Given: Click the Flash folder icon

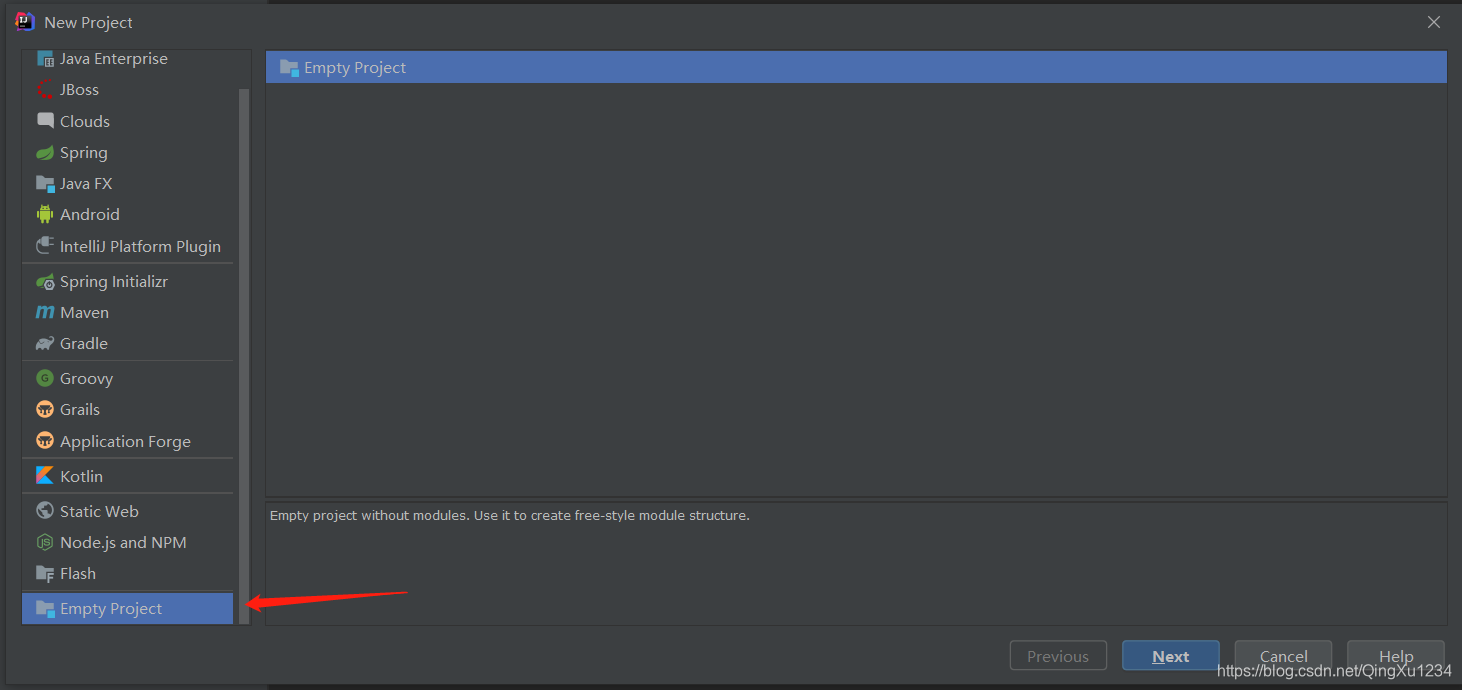Looking at the screenshot, I should (45, 574).
